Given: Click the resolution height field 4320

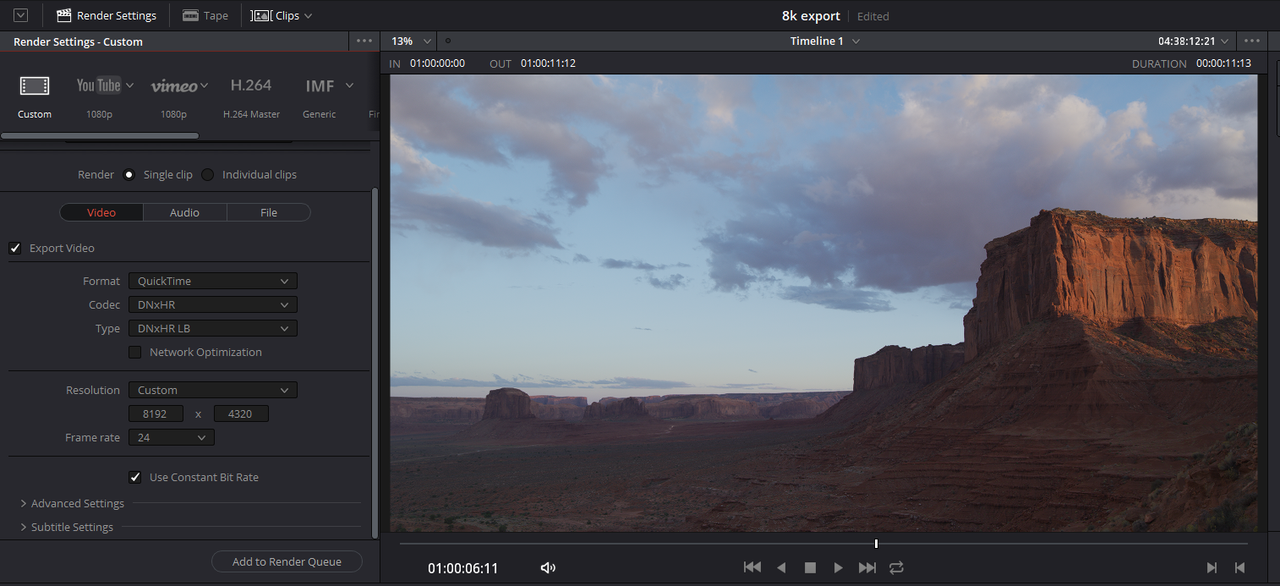Looking at the screenshot, I should (x=241, y=413).
